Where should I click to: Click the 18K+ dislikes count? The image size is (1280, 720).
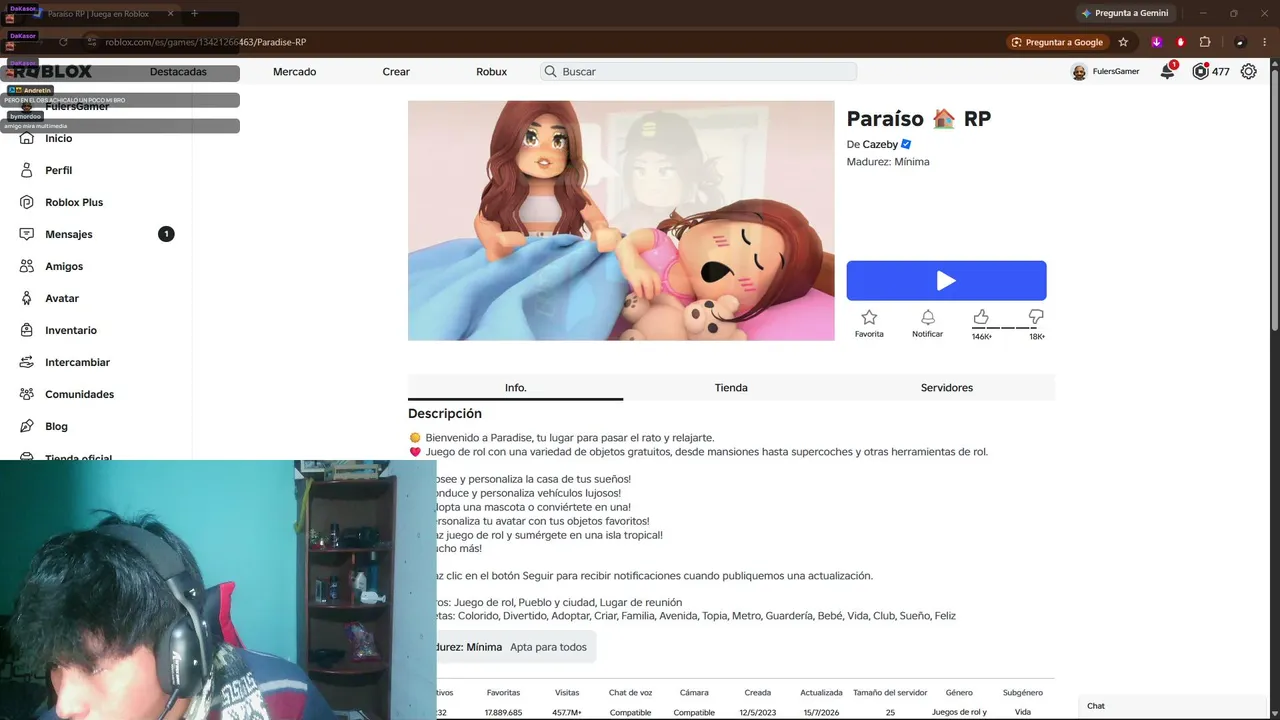[x=1037, y=337]
